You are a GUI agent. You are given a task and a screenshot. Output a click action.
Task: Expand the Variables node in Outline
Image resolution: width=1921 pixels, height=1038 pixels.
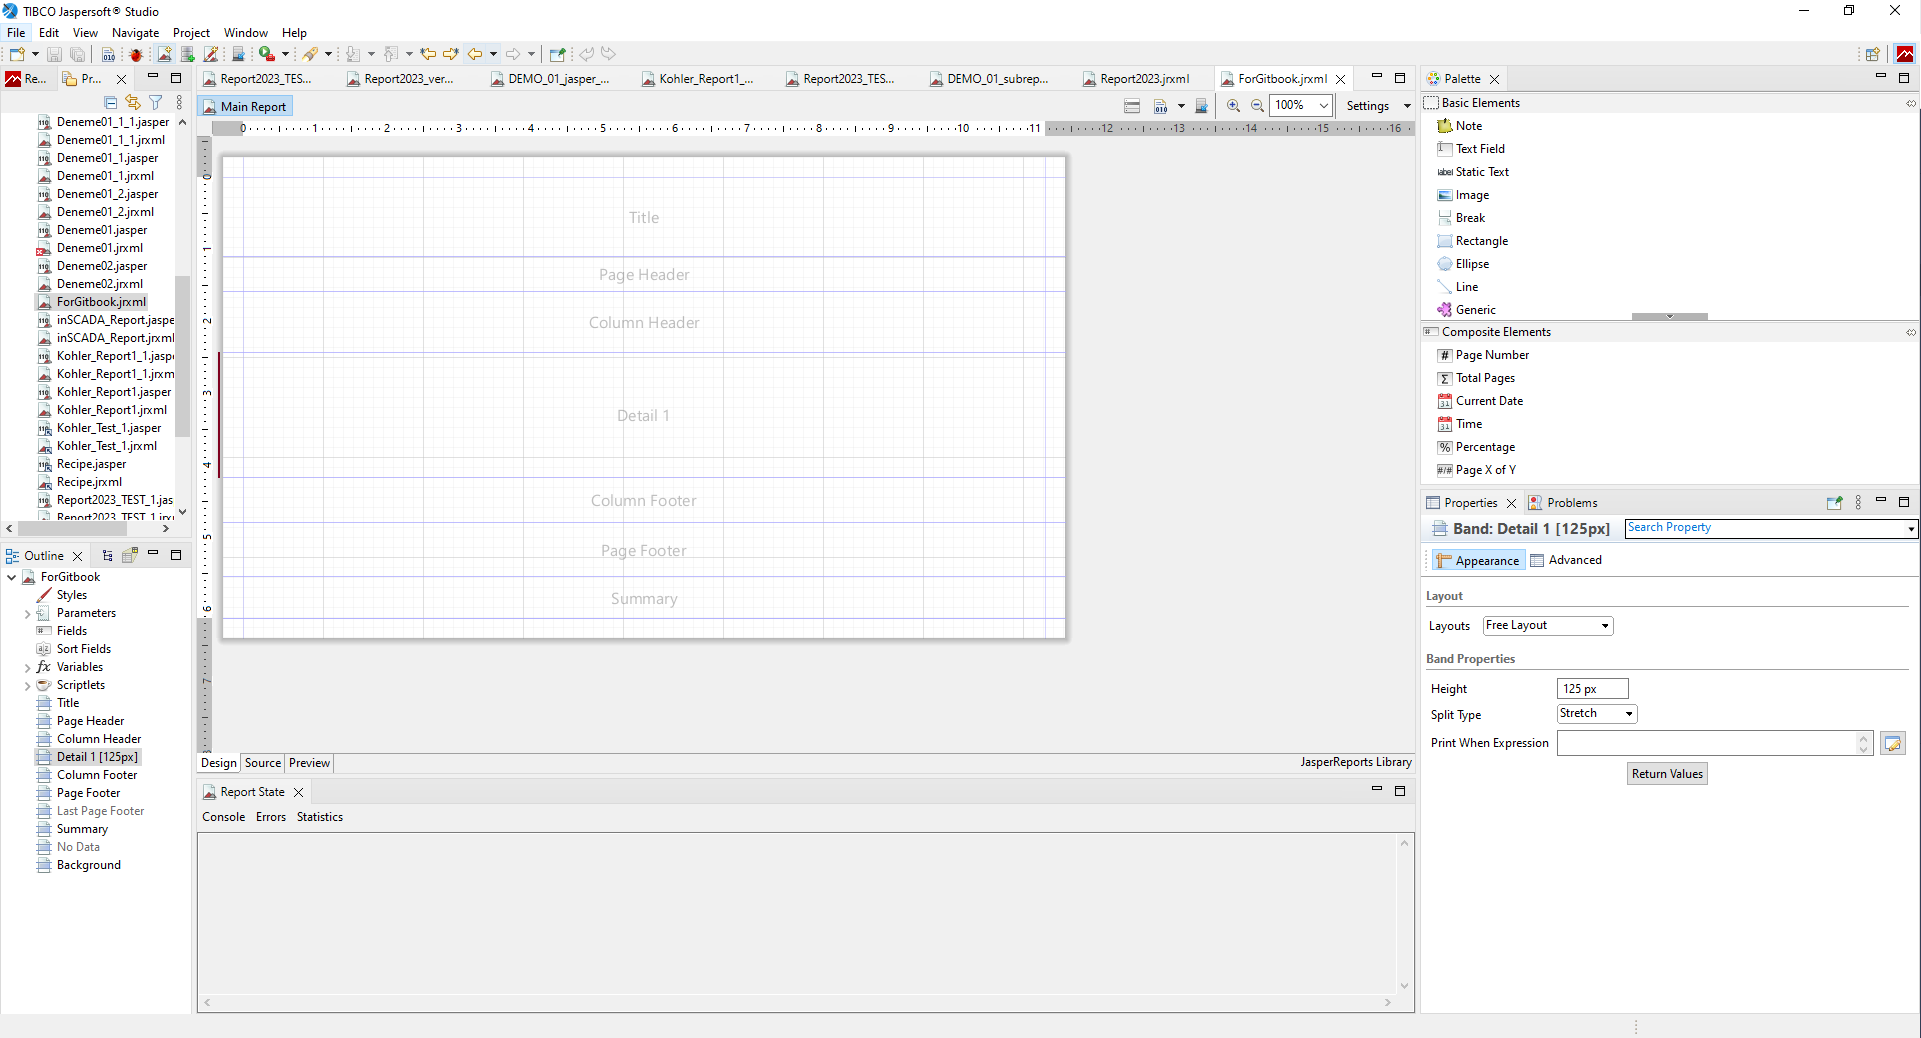pyautogui.click(x=27, y=668)
